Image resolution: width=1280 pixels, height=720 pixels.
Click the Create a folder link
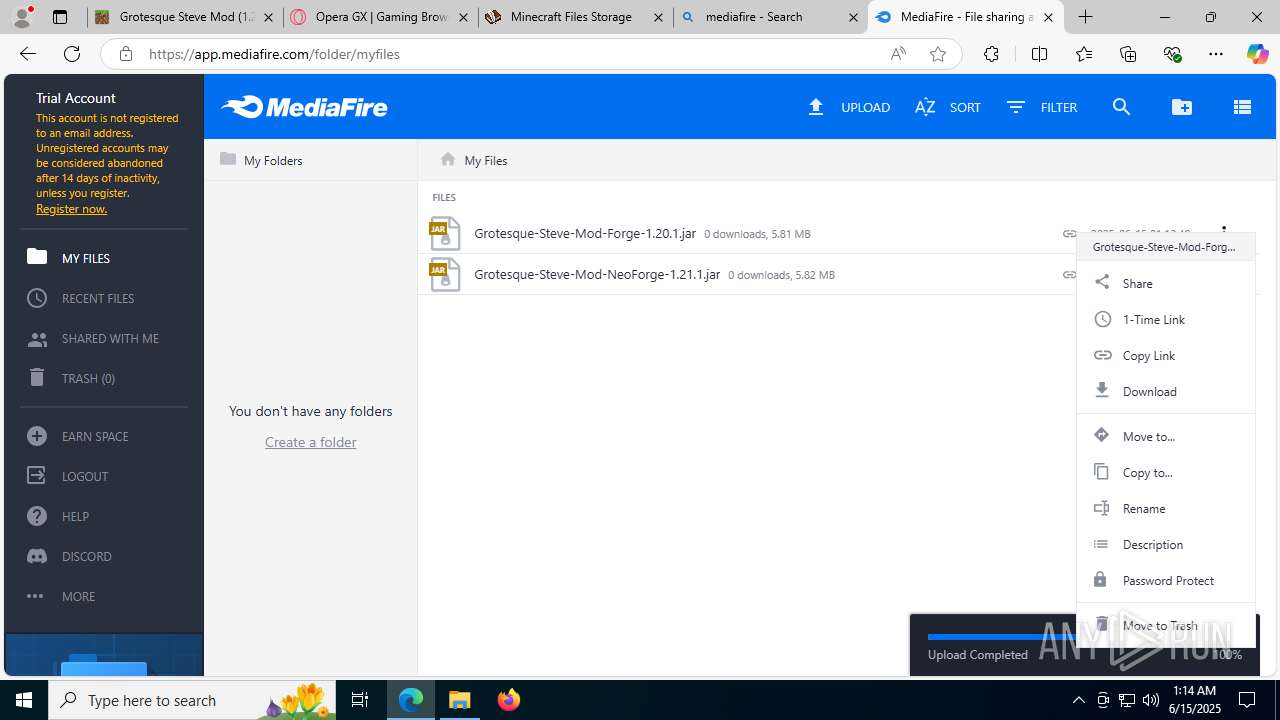click(x=310, y=442)
